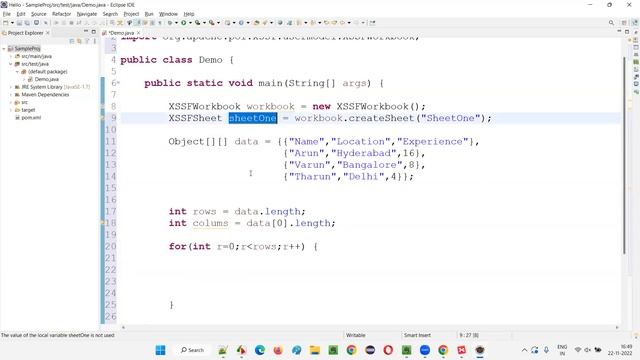Fold the main method at line 6

point(118,83)
